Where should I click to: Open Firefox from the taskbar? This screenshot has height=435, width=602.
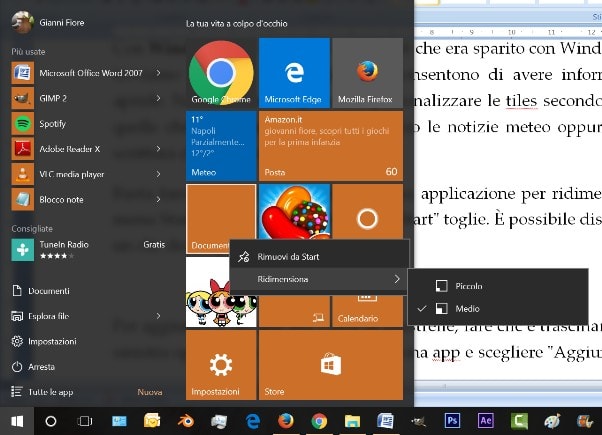coord(286,421)
